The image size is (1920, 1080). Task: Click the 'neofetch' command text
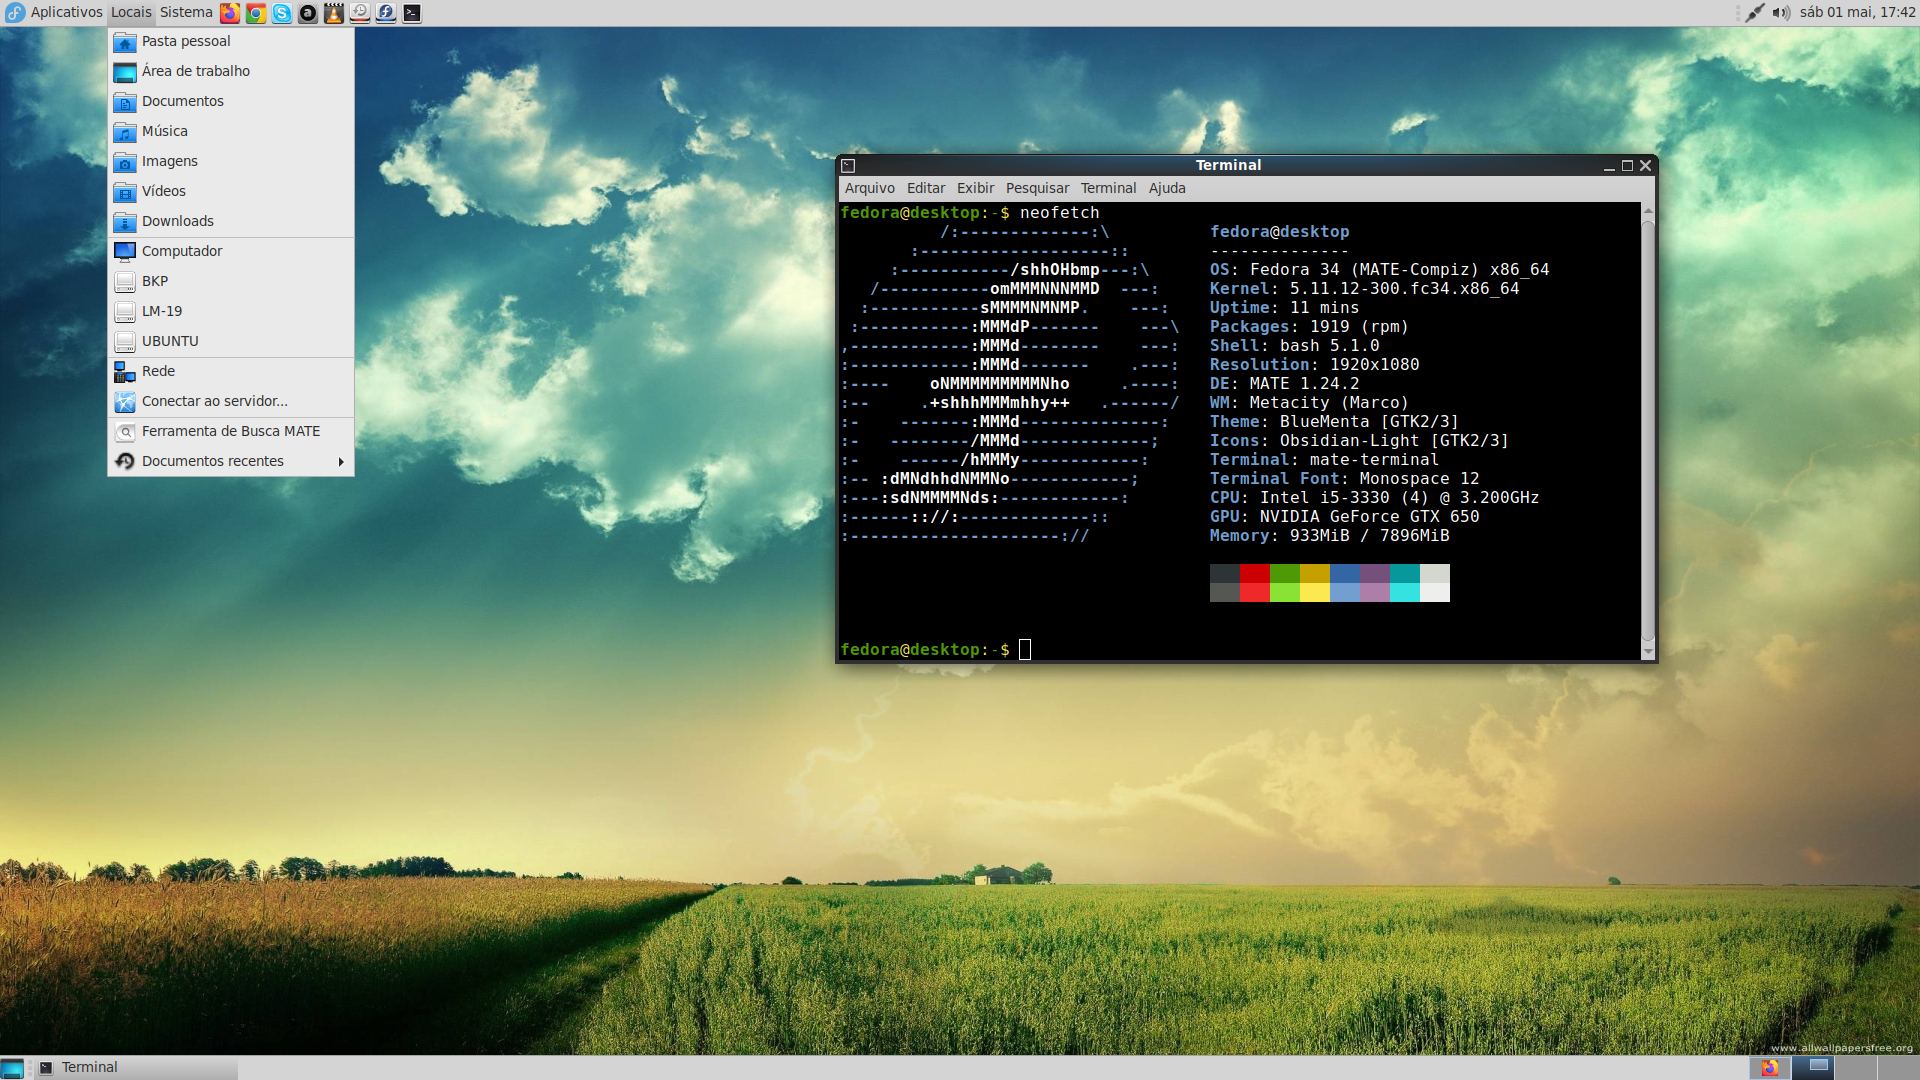tap(1059, 213)
